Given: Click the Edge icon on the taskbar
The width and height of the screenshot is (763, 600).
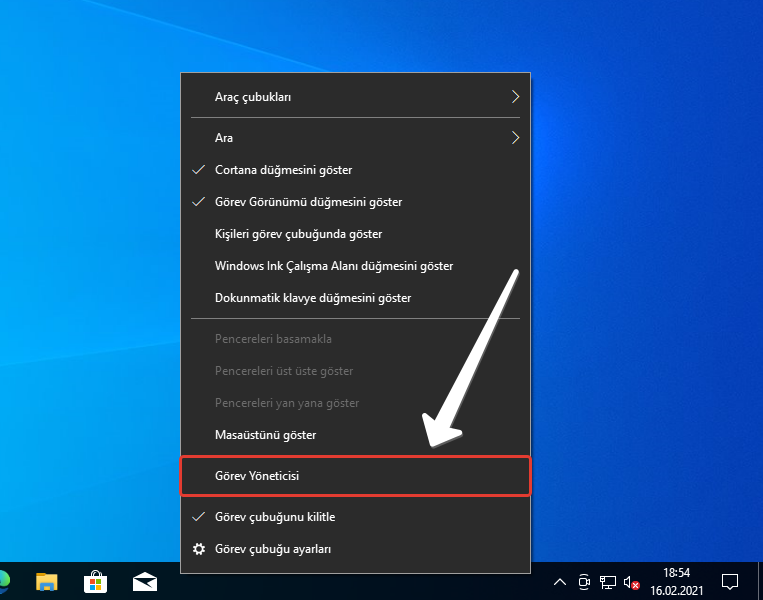Looking at the screenshot, I should coord(4,581).
